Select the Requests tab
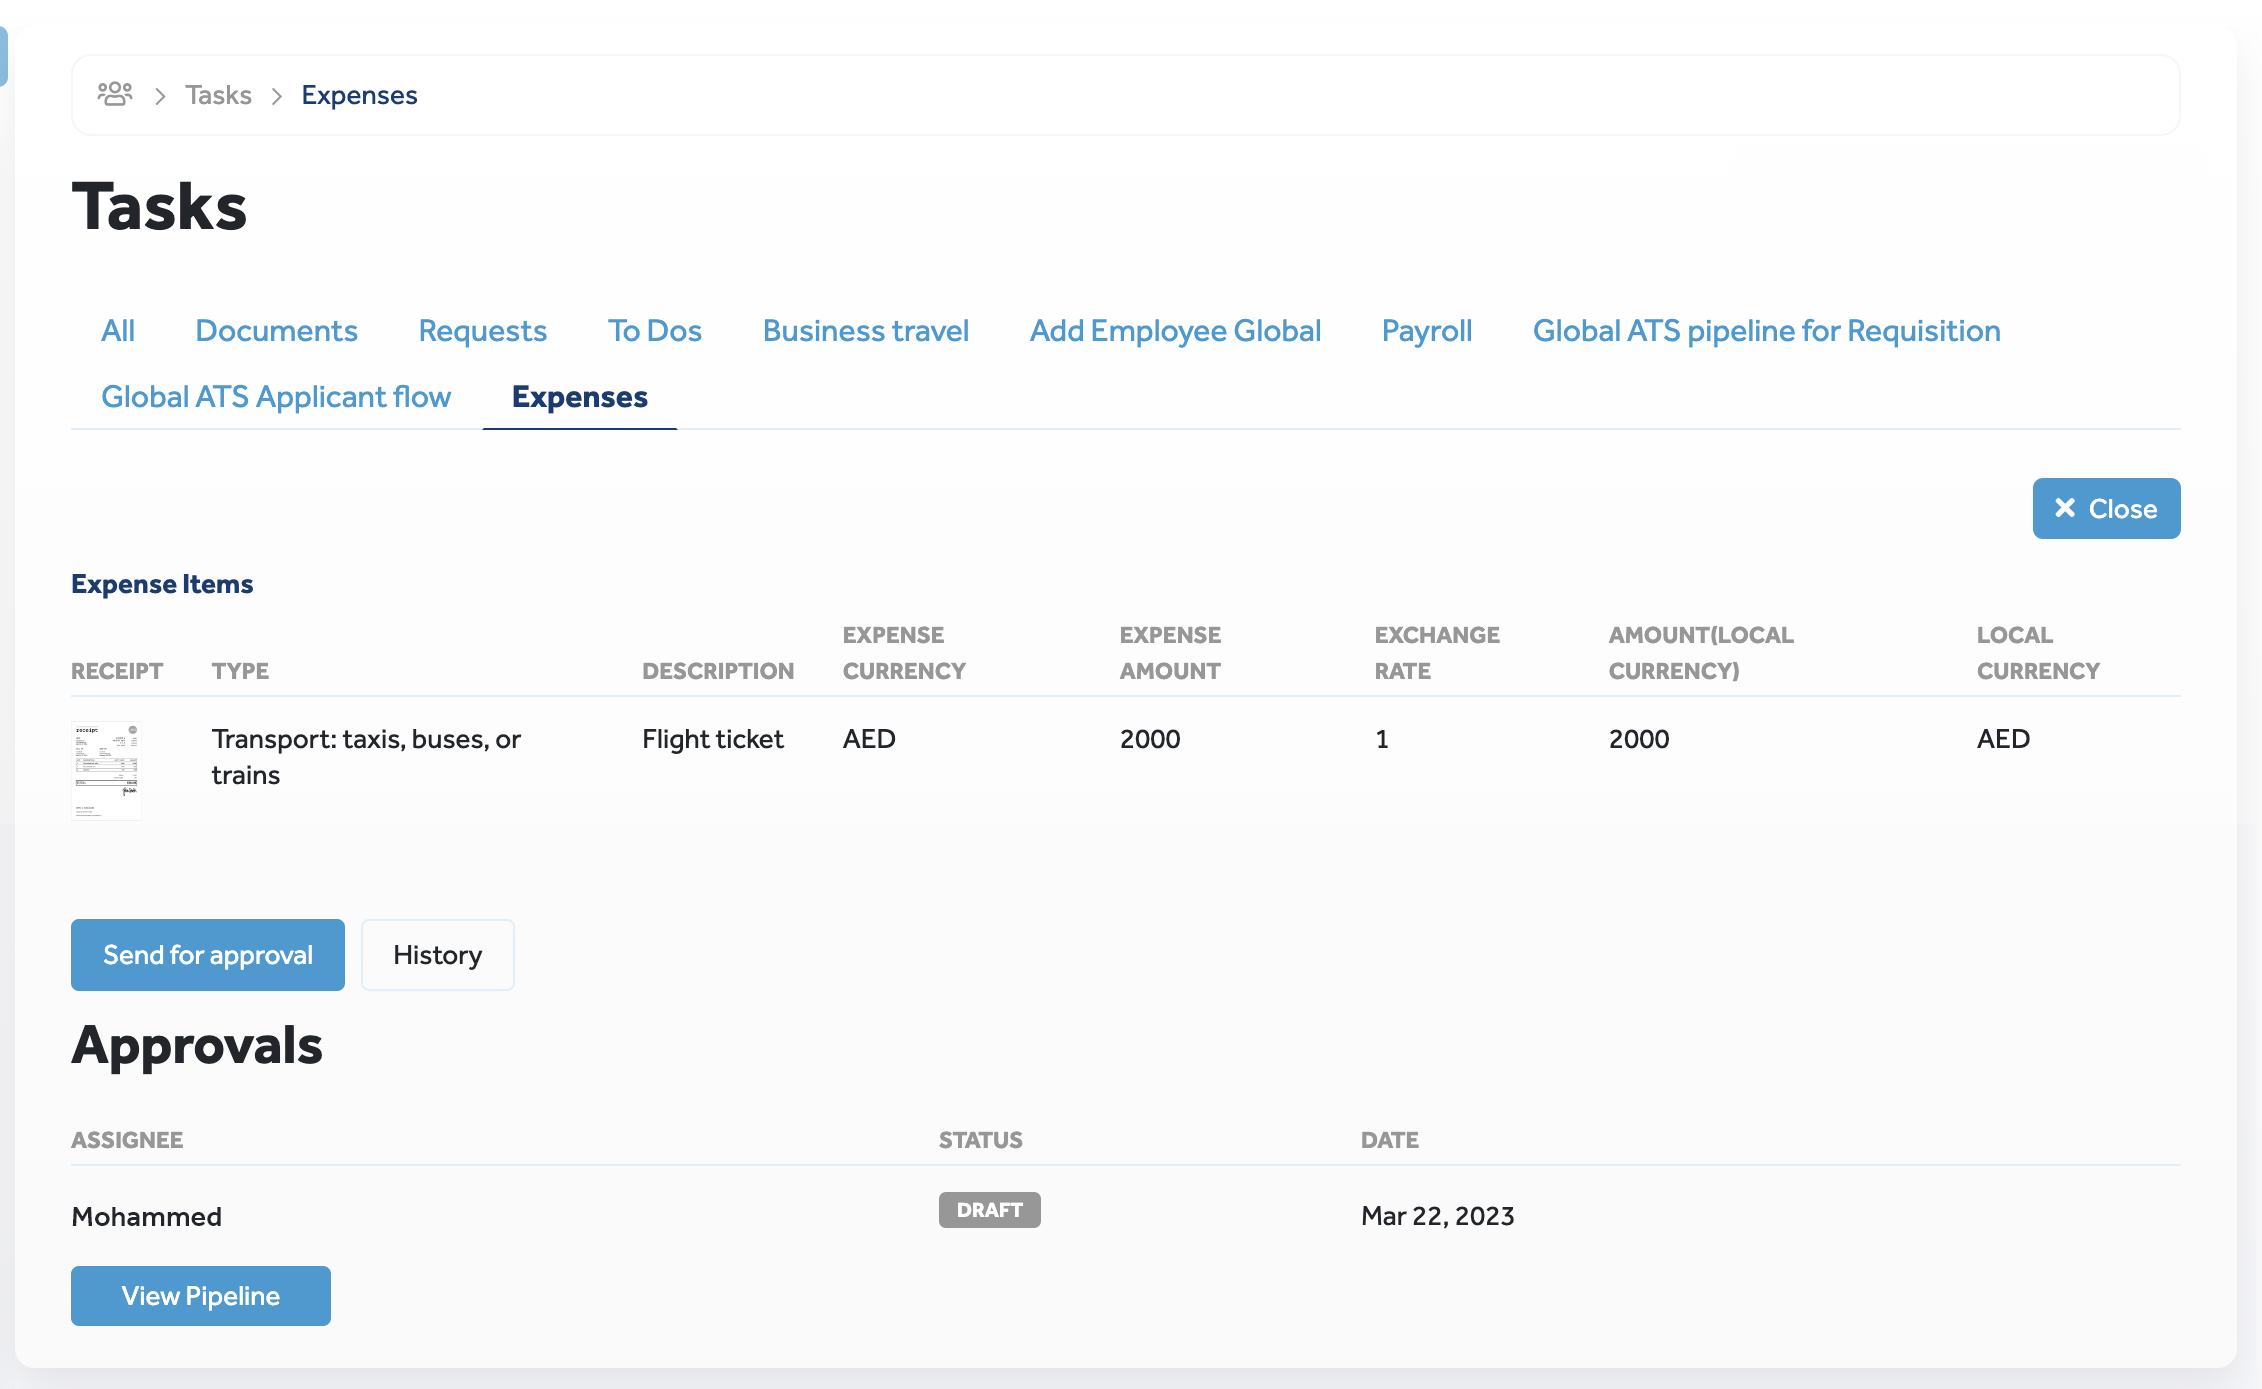 click(482, 331)
